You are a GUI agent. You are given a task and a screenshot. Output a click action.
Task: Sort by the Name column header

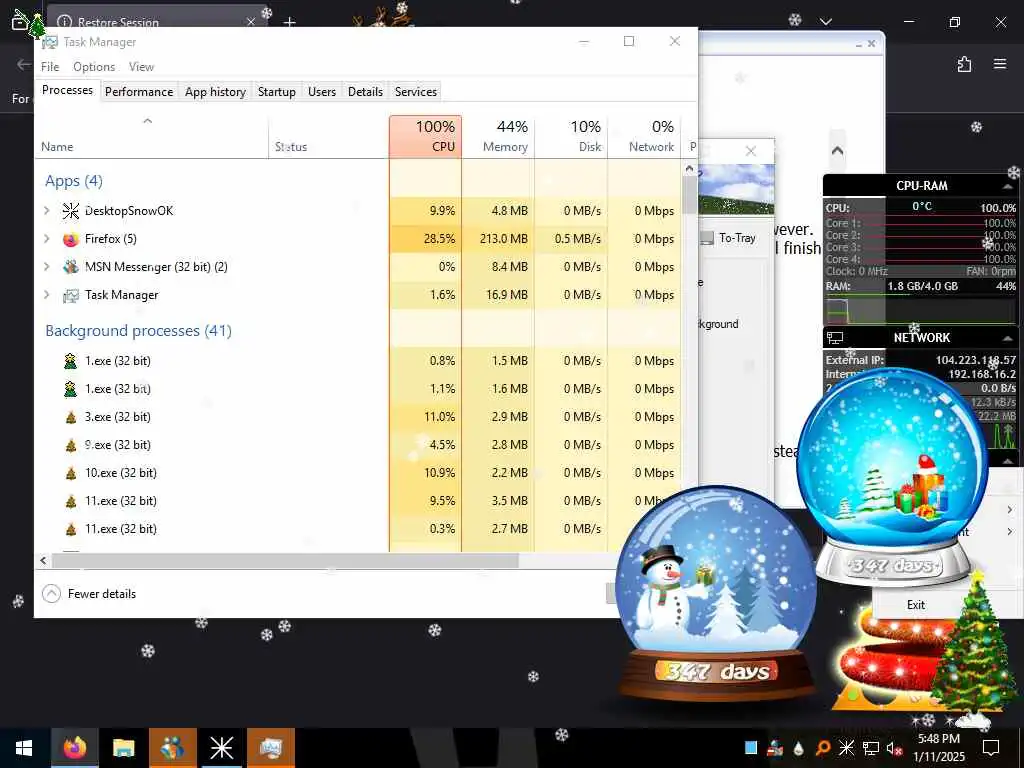(x=151, y=136)
